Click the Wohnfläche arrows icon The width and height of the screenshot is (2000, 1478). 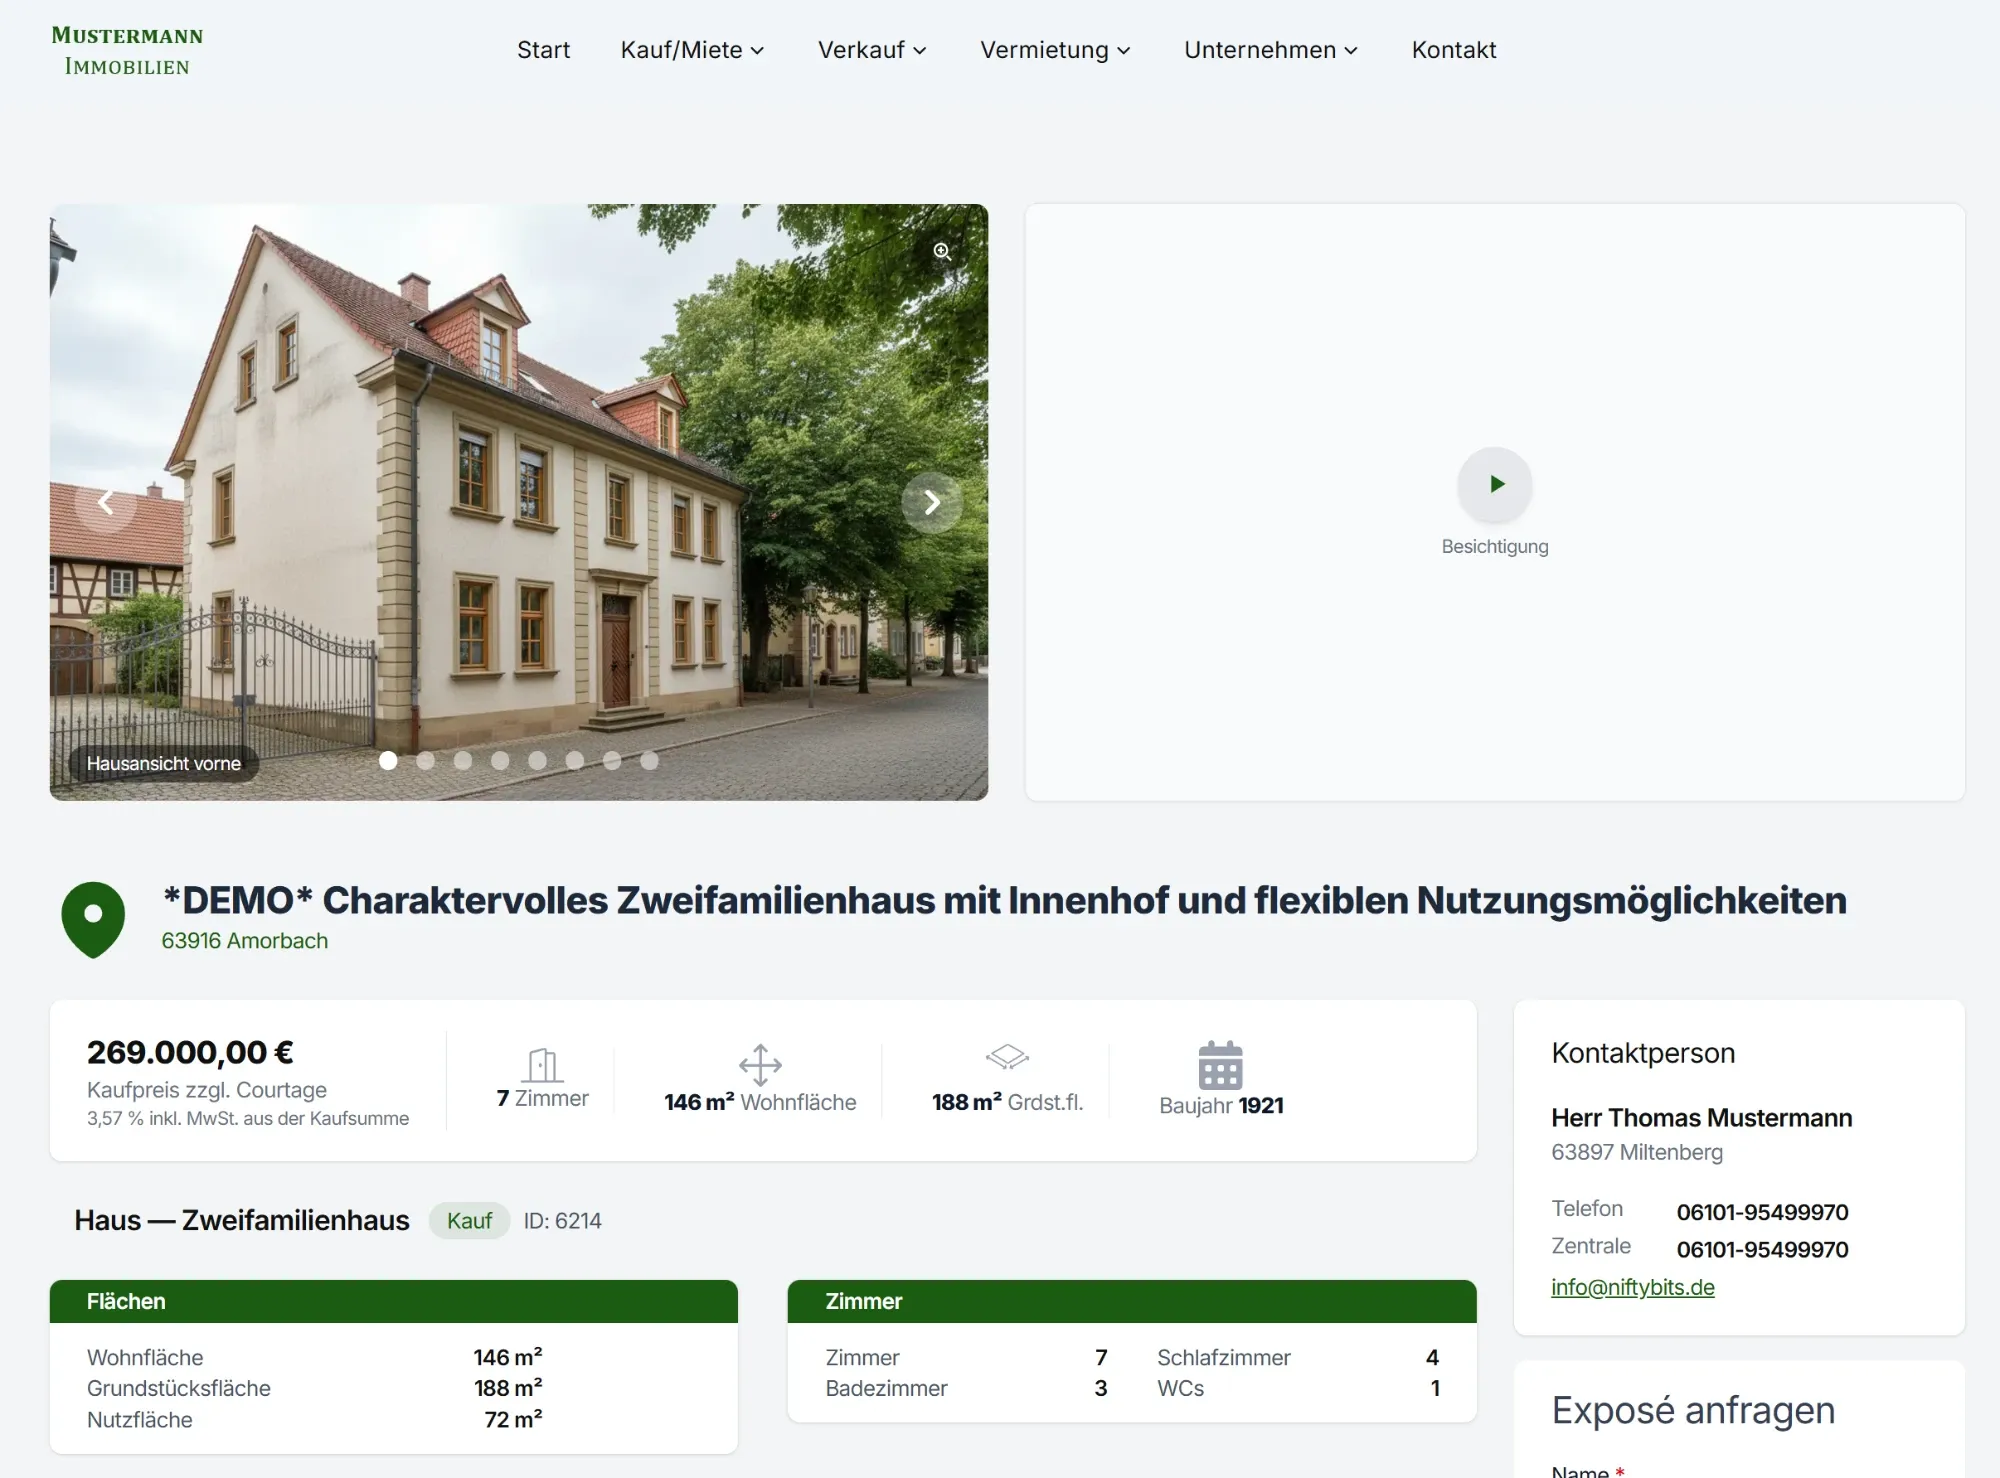pyautogui.click(x=760, y=1065)
